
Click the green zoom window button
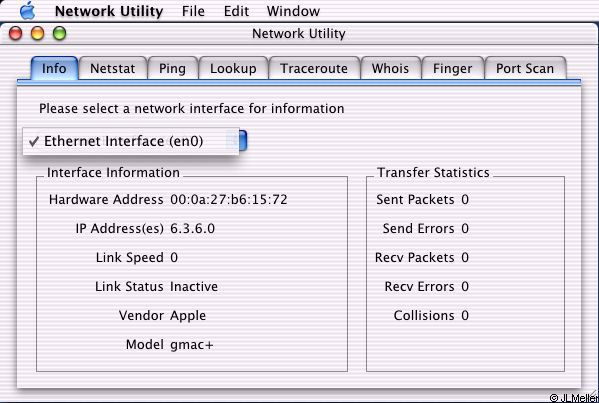point(60,34)
